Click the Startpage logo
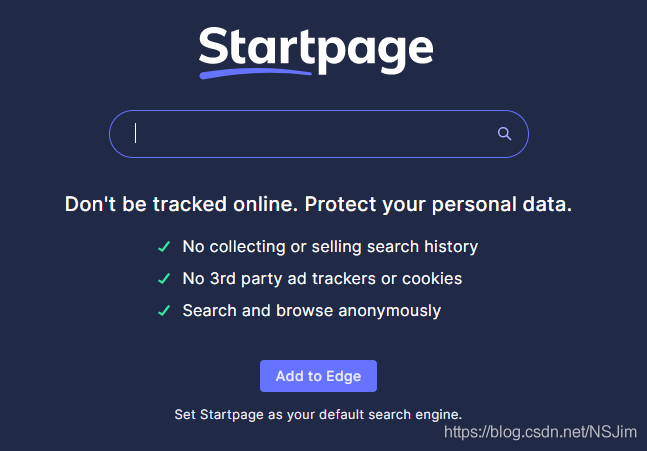Viewport: 647px width, 451px height. coord(316,52)
